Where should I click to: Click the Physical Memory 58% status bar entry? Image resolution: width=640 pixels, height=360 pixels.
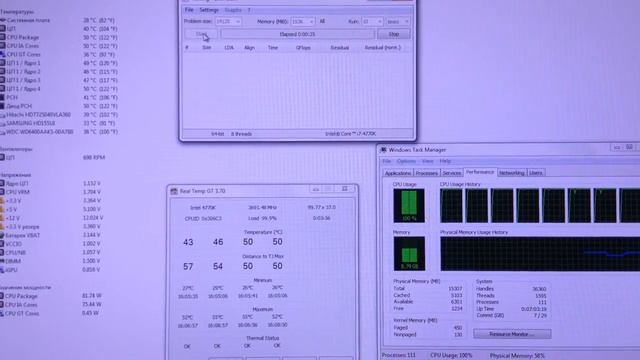[x=517, y=356]
